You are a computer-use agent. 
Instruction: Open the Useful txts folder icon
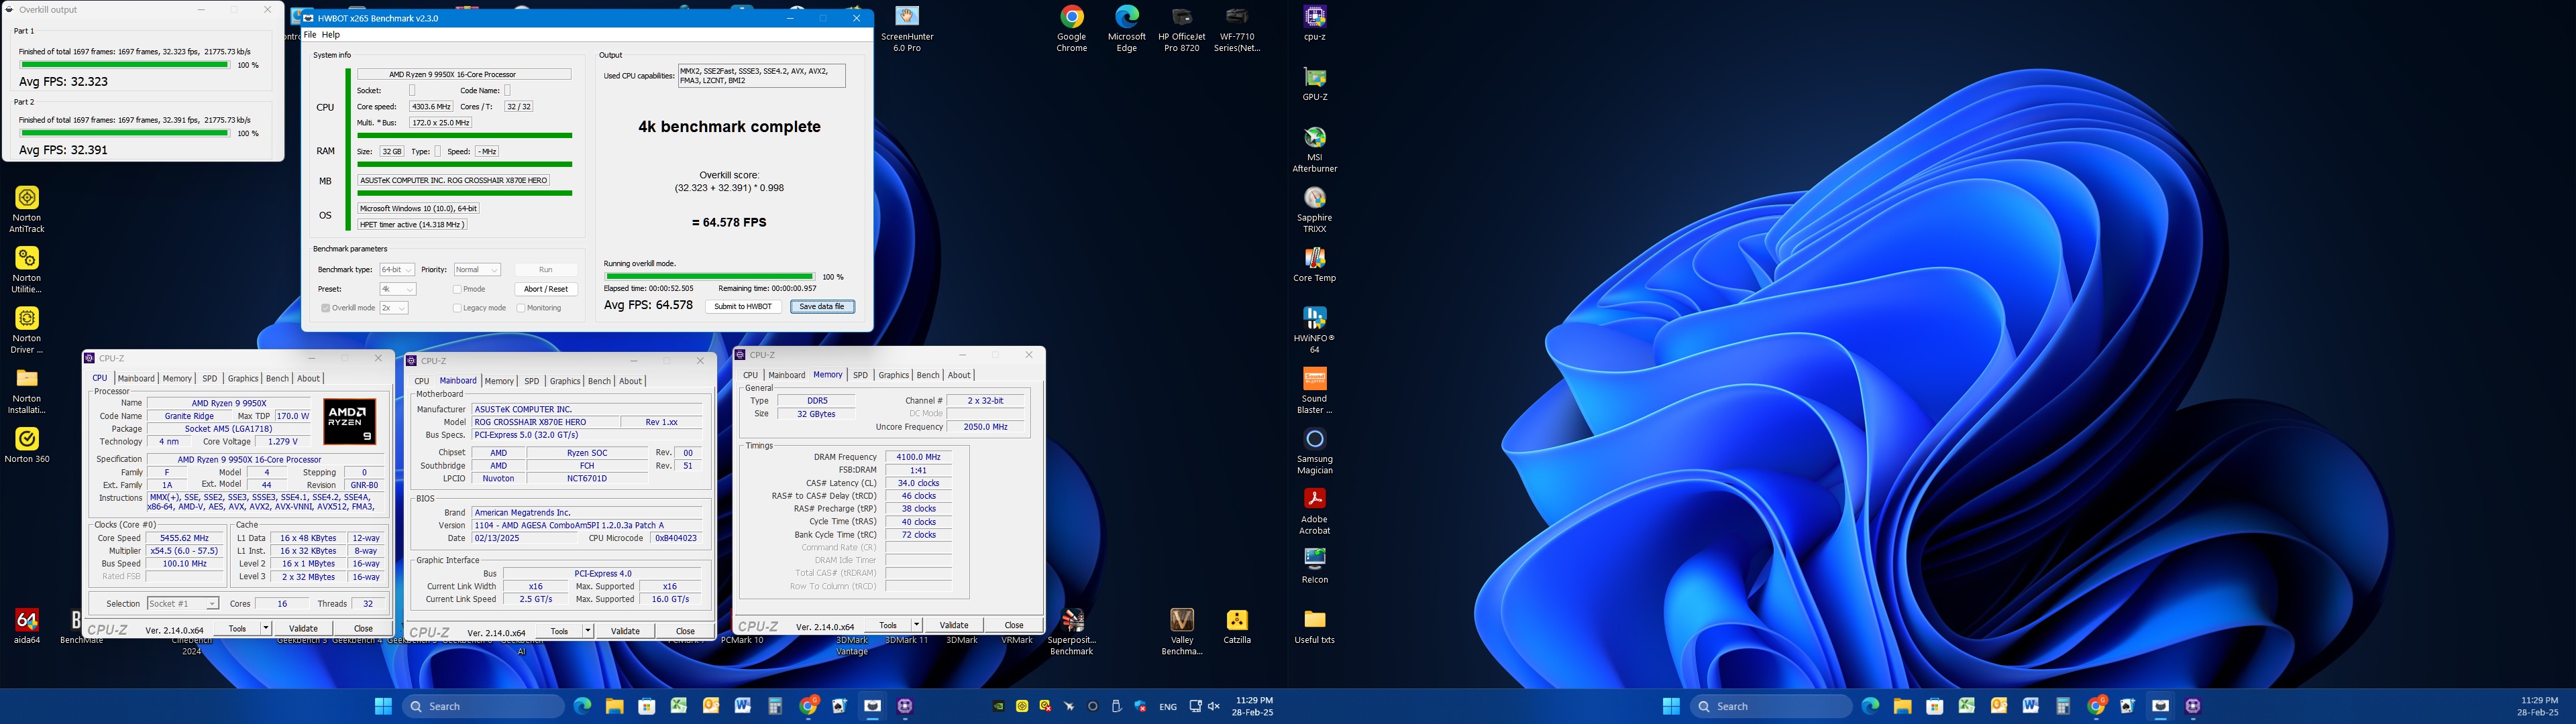pos(1314,627)
